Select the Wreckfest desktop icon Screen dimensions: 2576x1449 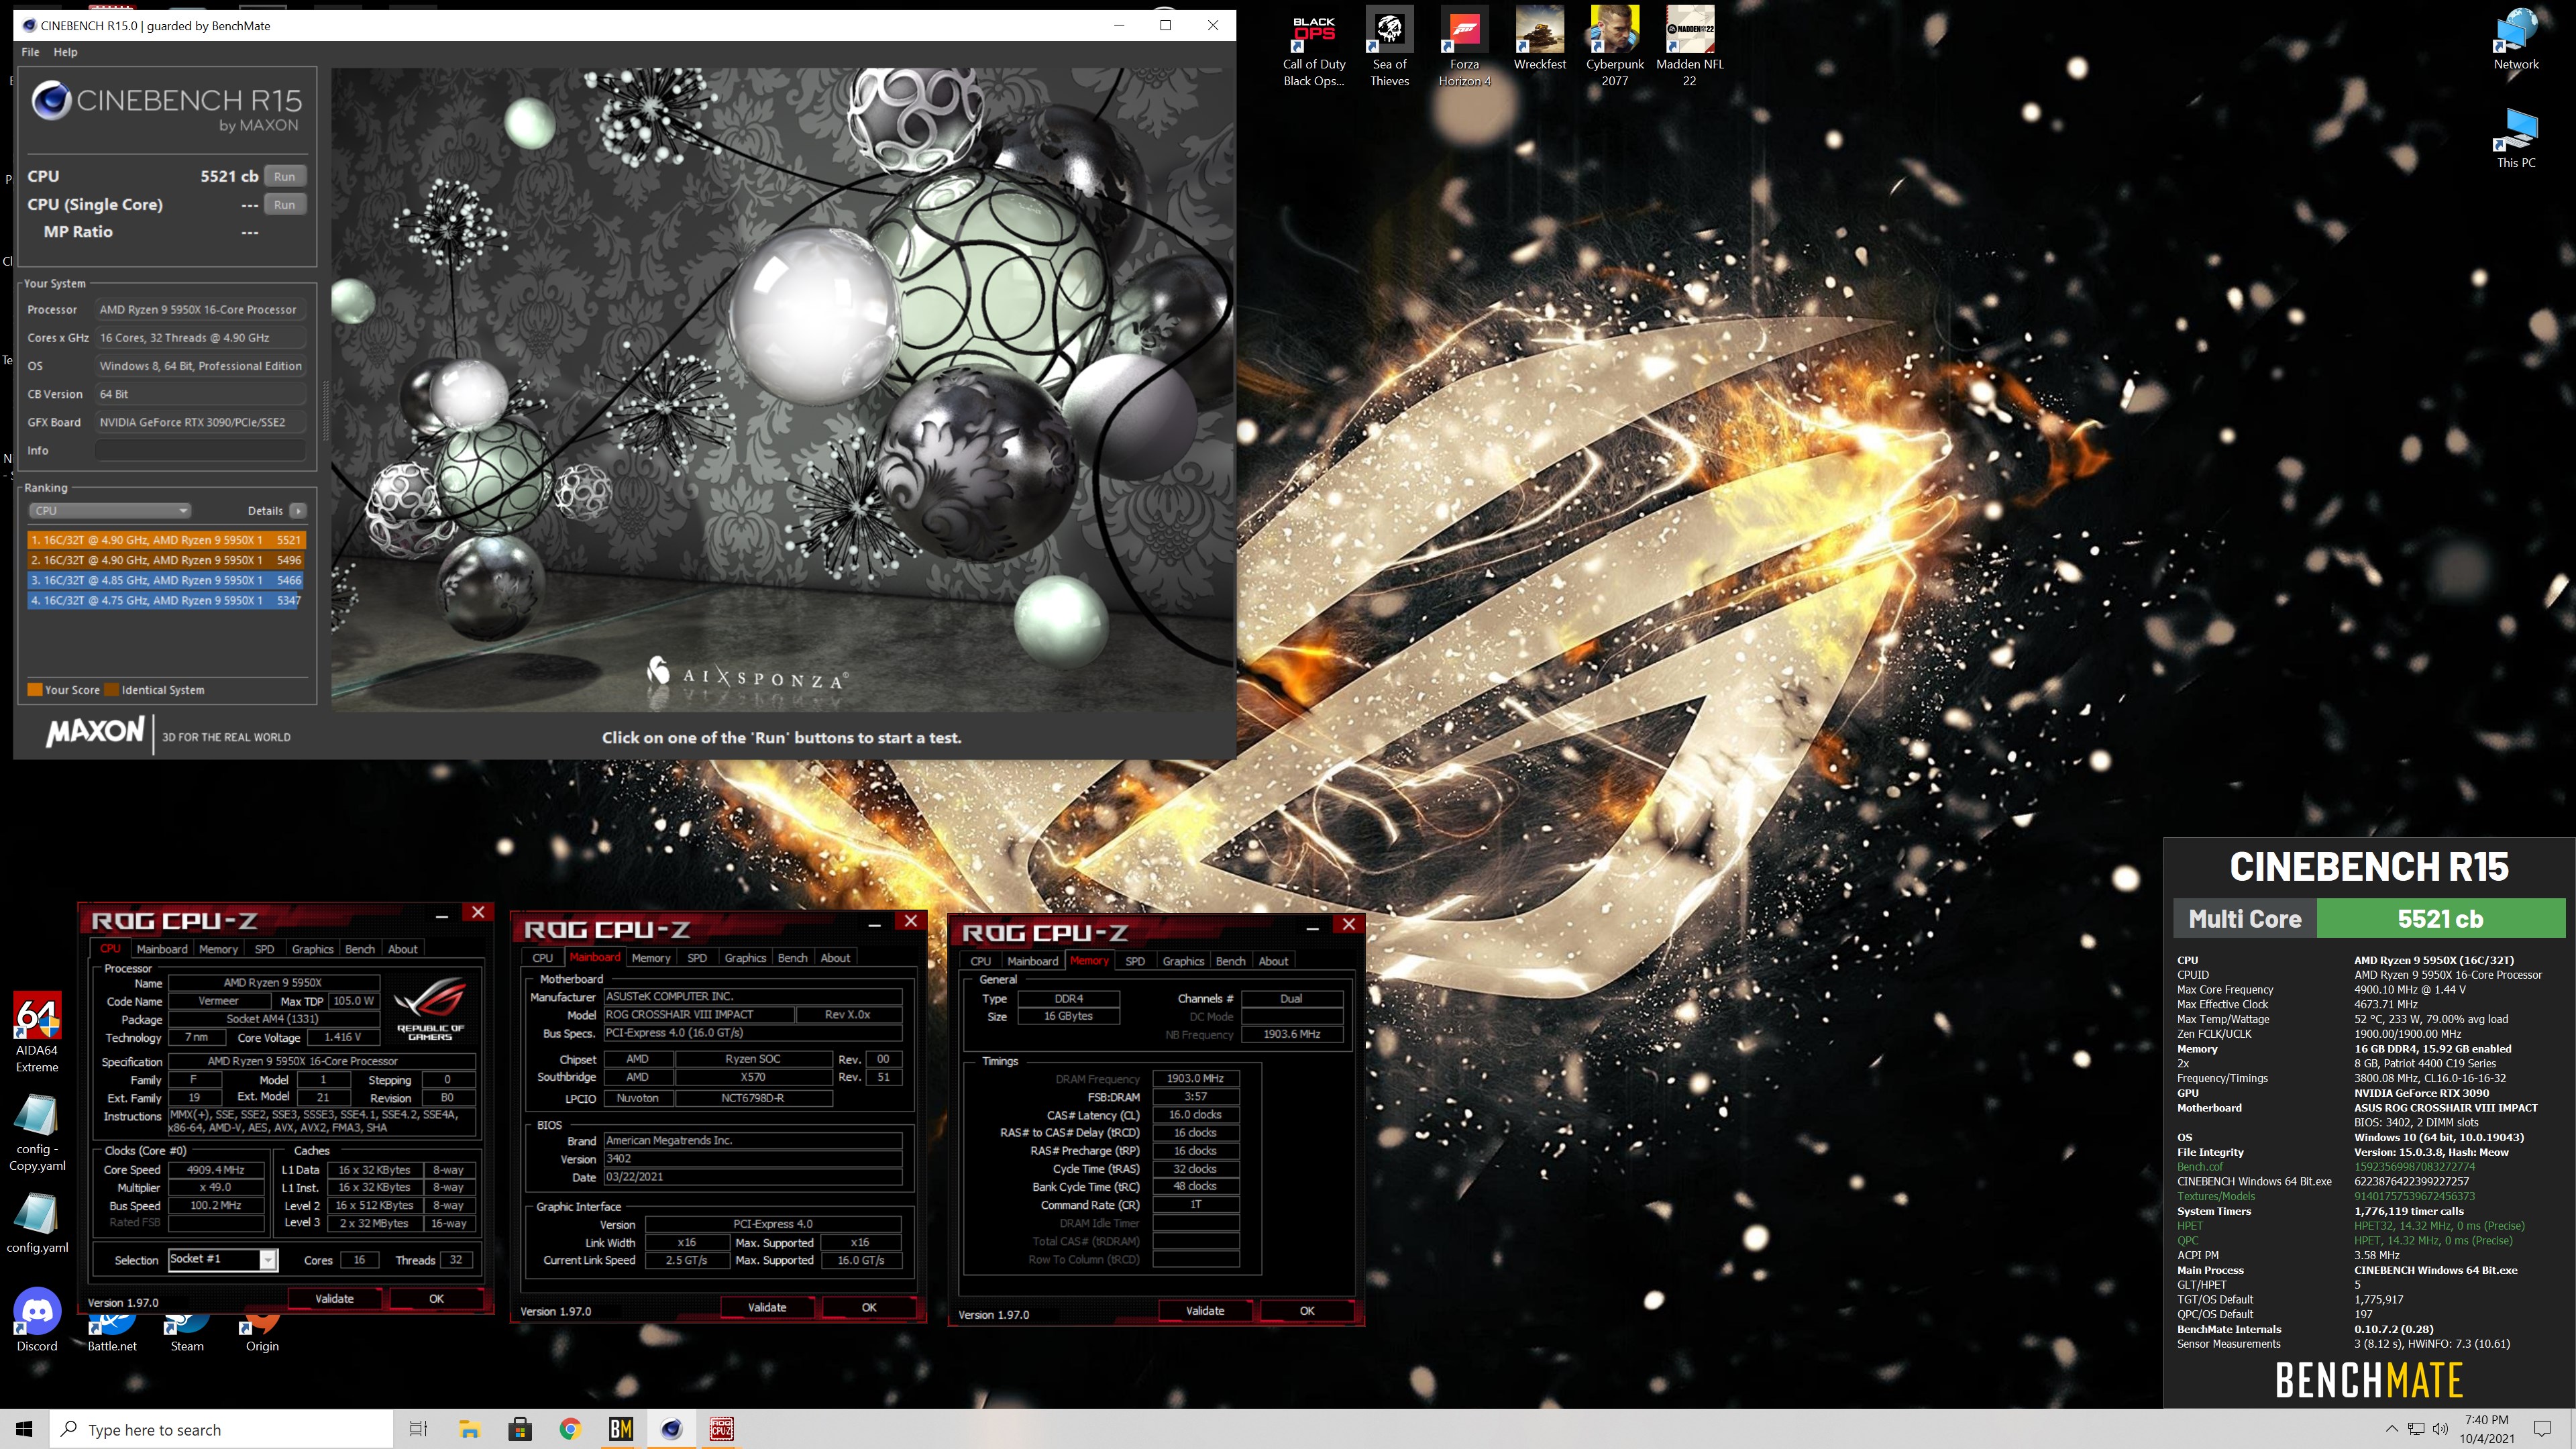tap(1539, 39)
